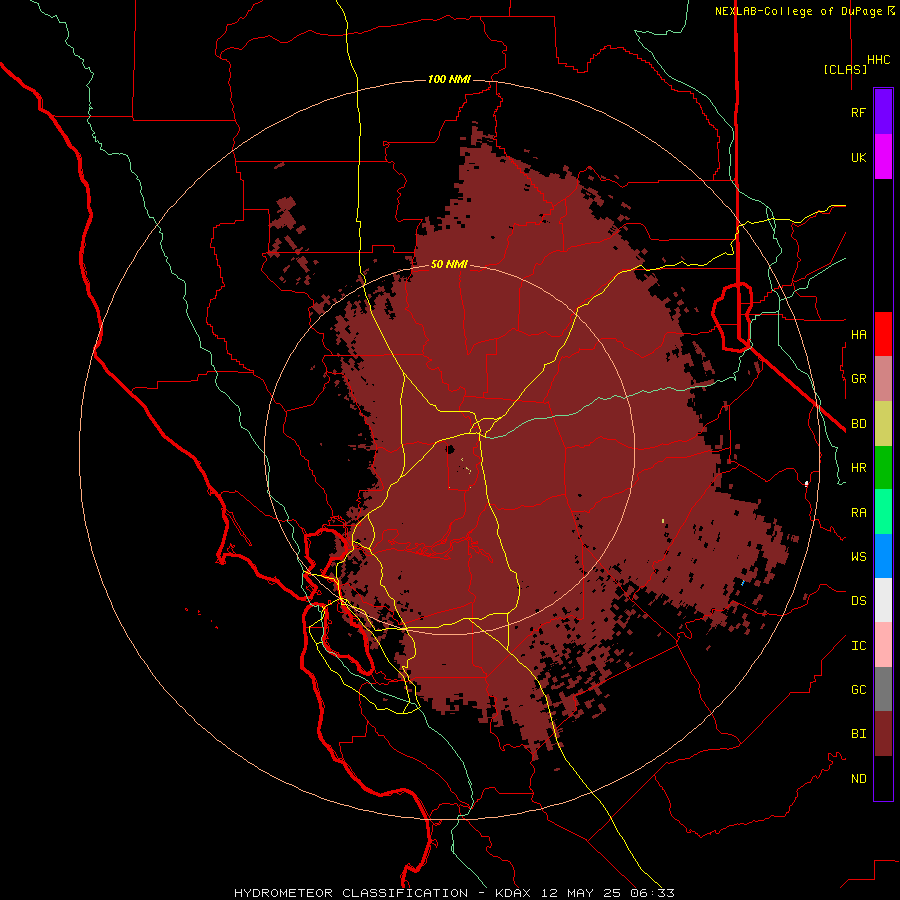This screenshot has height=900, width=900.
Task: Click the ND black legend swatch
Action: click(883, 778)
